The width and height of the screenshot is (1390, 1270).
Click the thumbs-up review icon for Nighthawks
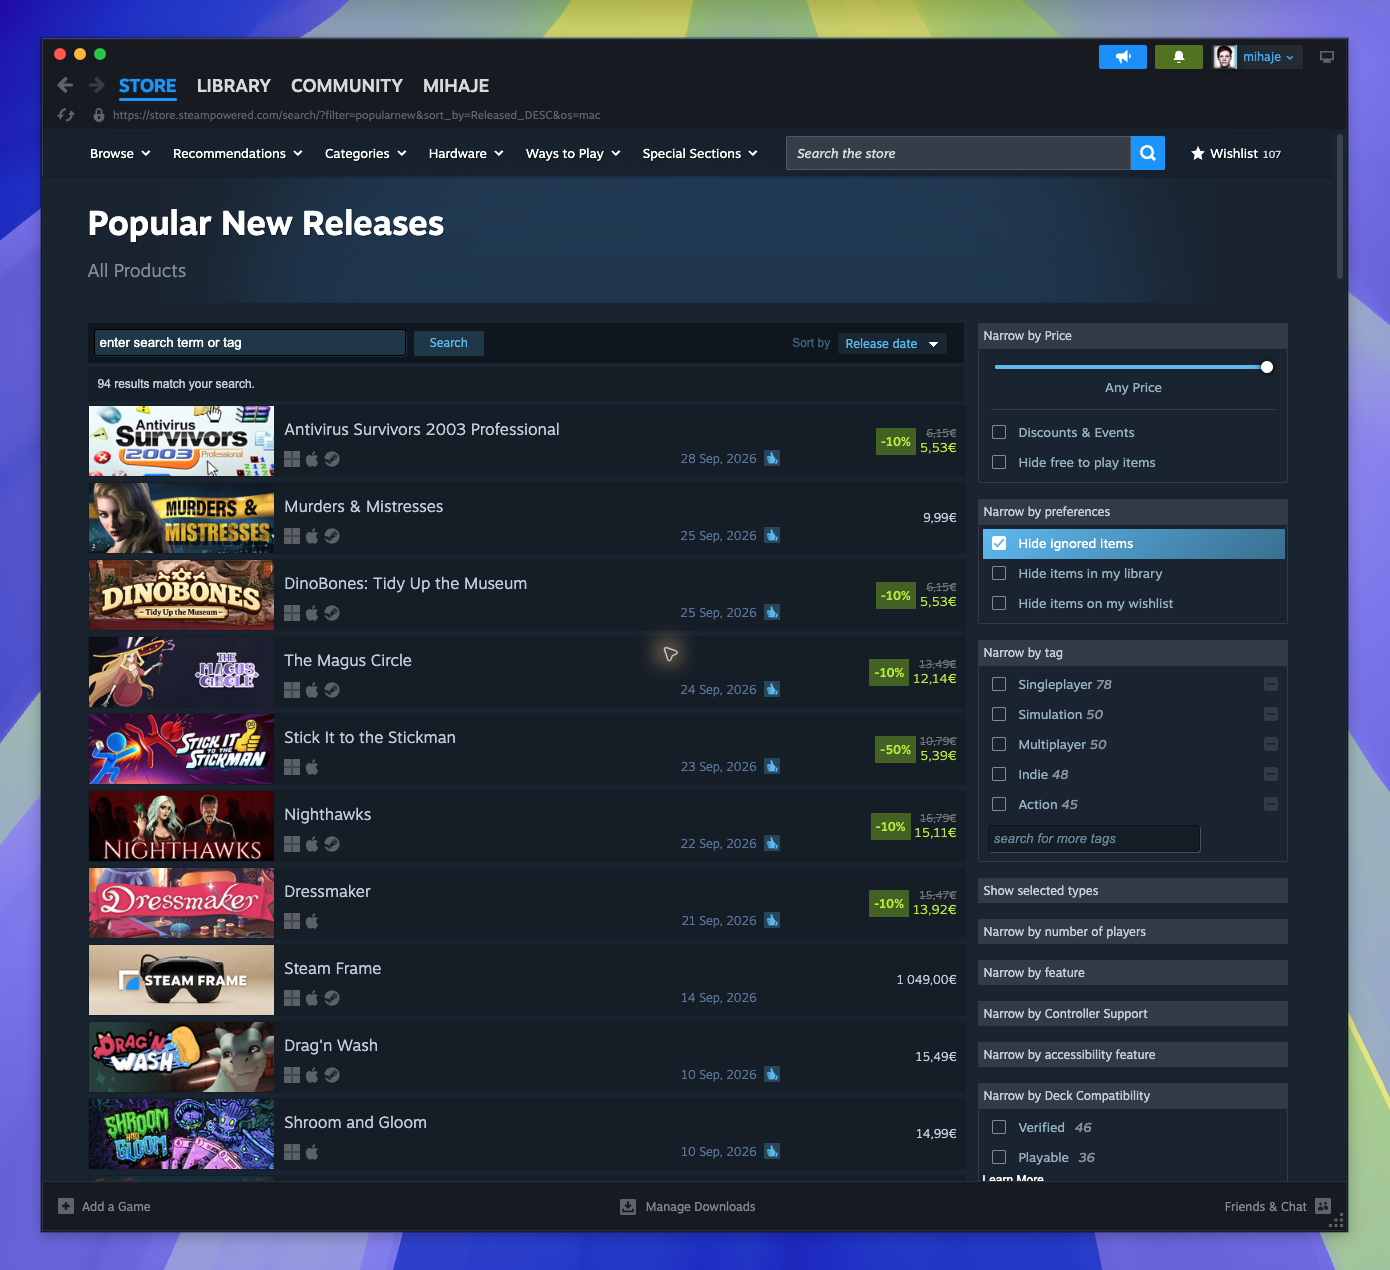pos(772,843)
